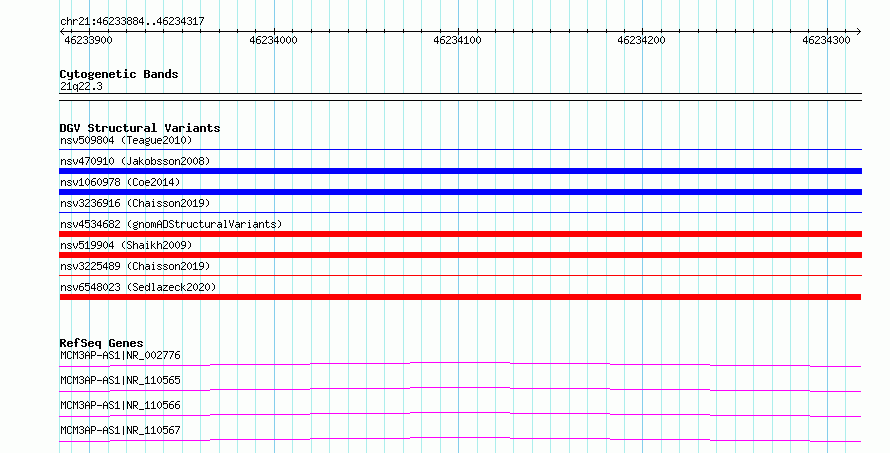
Task: Click the magenta gene line for NR_110565
Action: pyautogui.click(x=460, y=388)
